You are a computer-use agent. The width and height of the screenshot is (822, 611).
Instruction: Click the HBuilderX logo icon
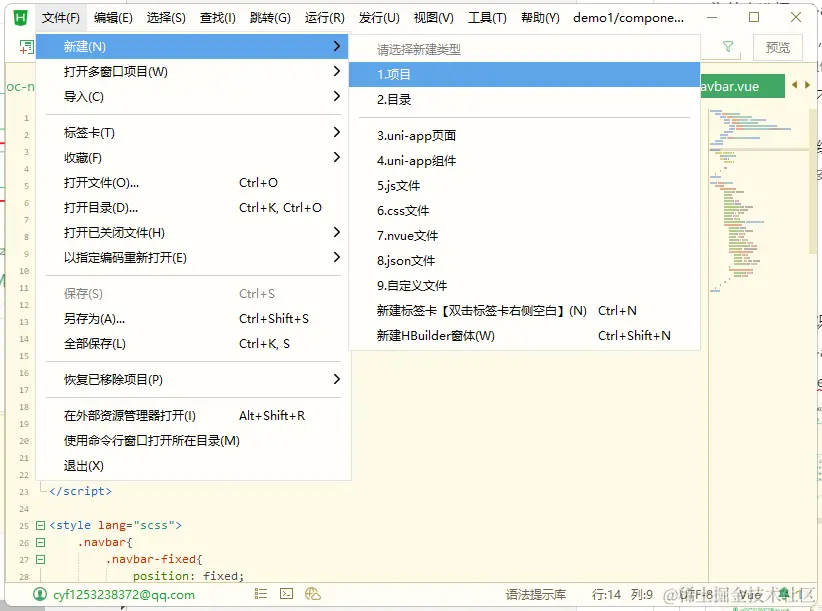20,18
